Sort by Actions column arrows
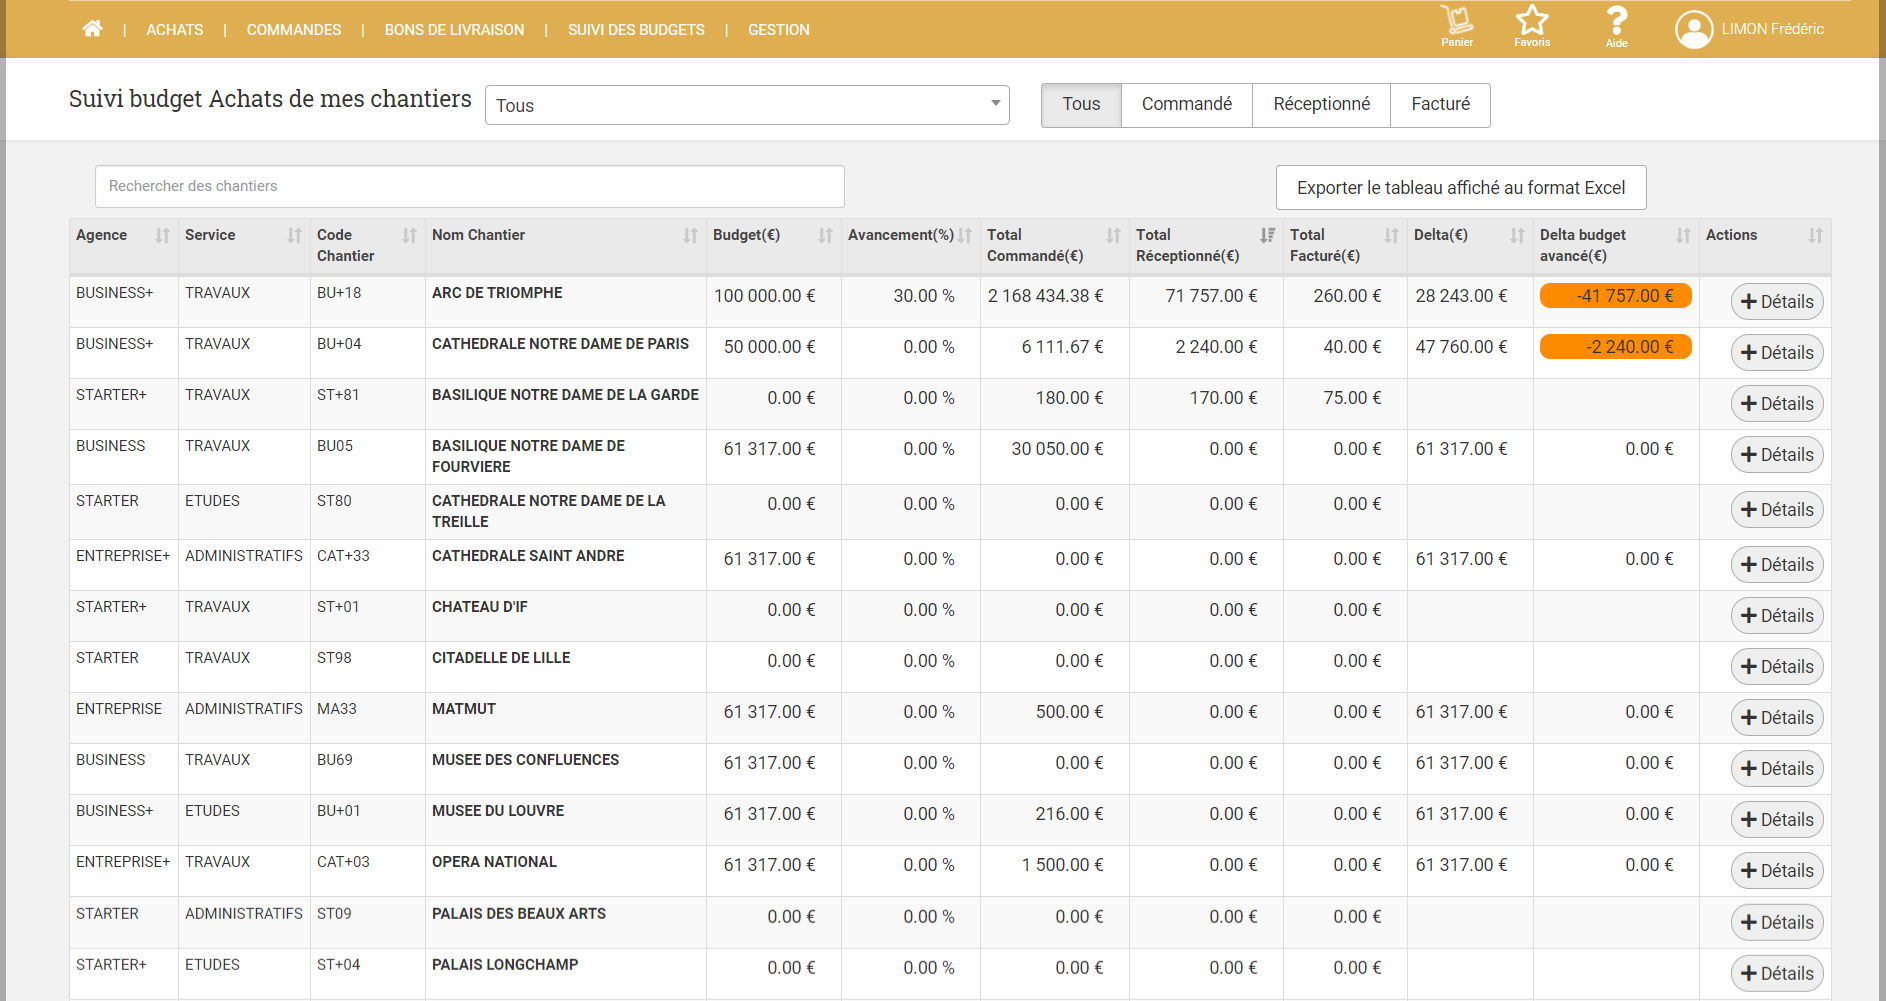 (1815, 235)
